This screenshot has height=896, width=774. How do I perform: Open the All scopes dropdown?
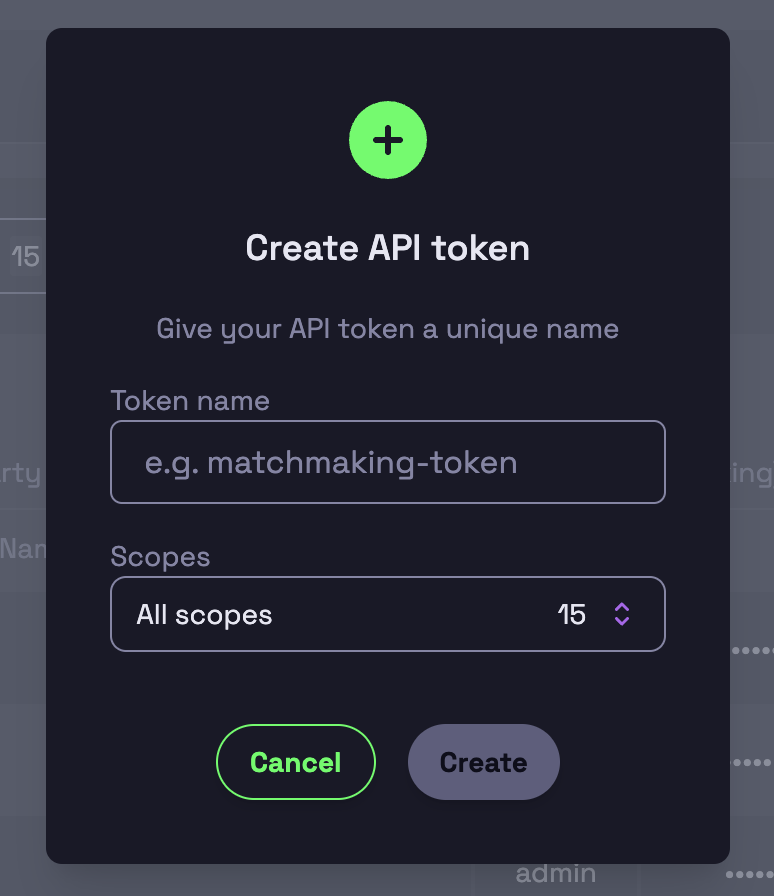(x=388, y=614)
